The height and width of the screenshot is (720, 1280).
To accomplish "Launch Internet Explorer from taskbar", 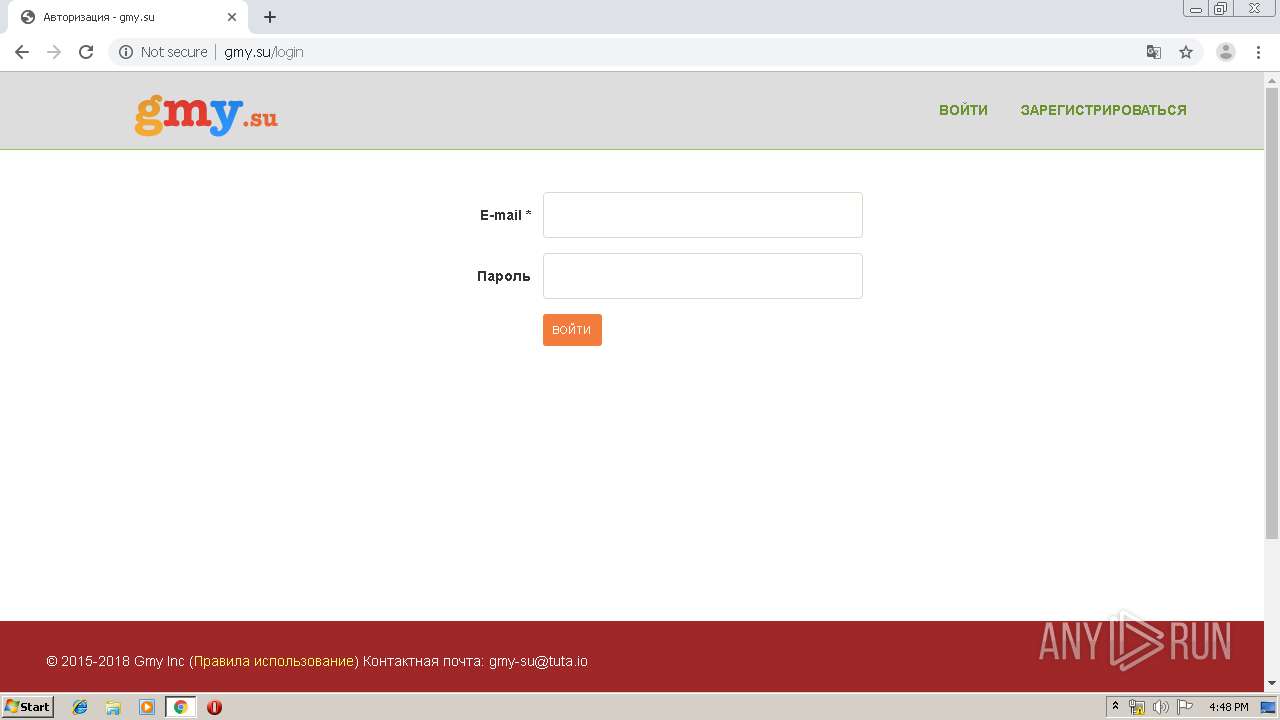I will pos(80,707).
